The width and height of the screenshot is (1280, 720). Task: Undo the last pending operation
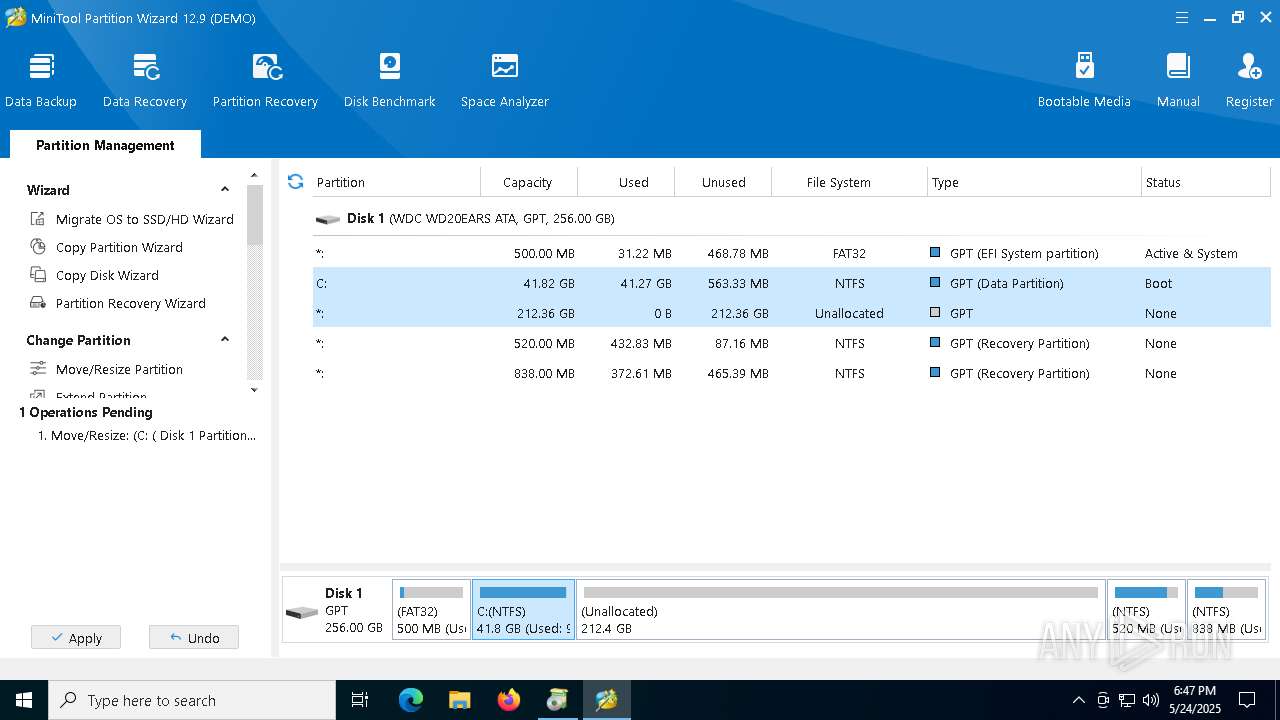[x=194, y=637]
